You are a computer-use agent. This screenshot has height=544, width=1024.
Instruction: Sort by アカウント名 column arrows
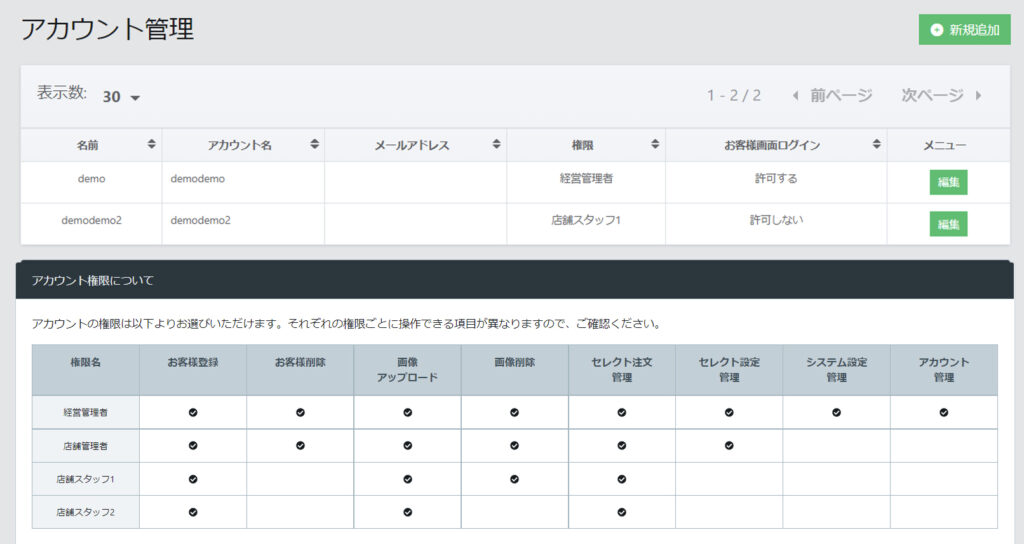[314, 145]
